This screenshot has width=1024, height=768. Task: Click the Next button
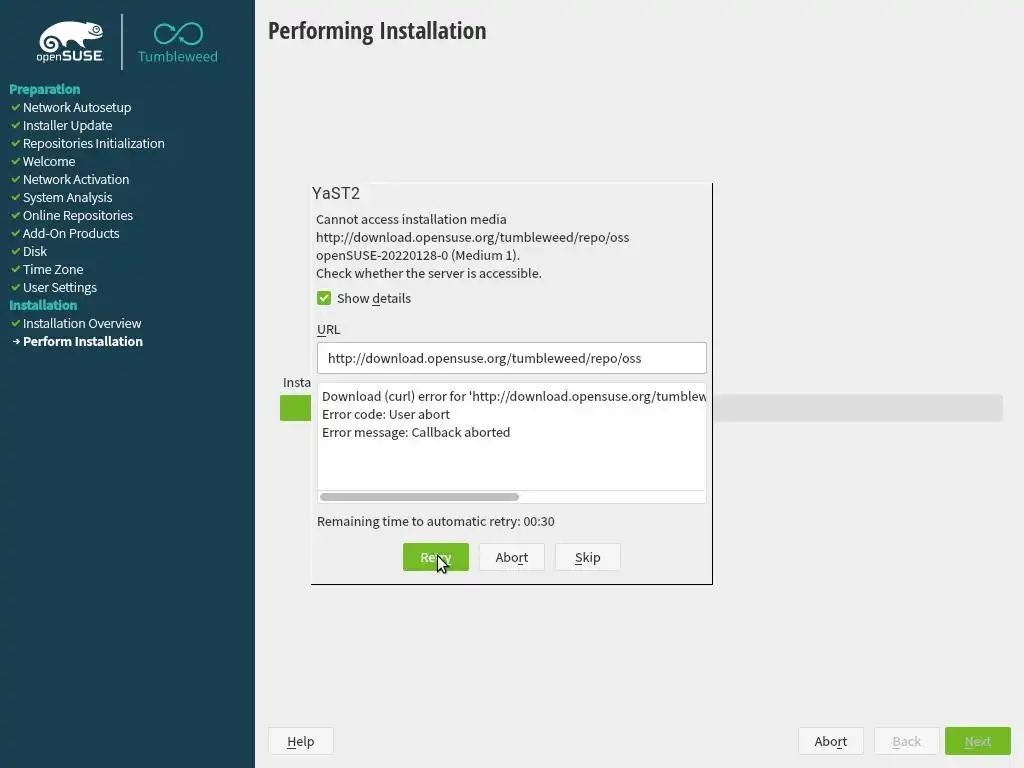[x=978, y=741]
